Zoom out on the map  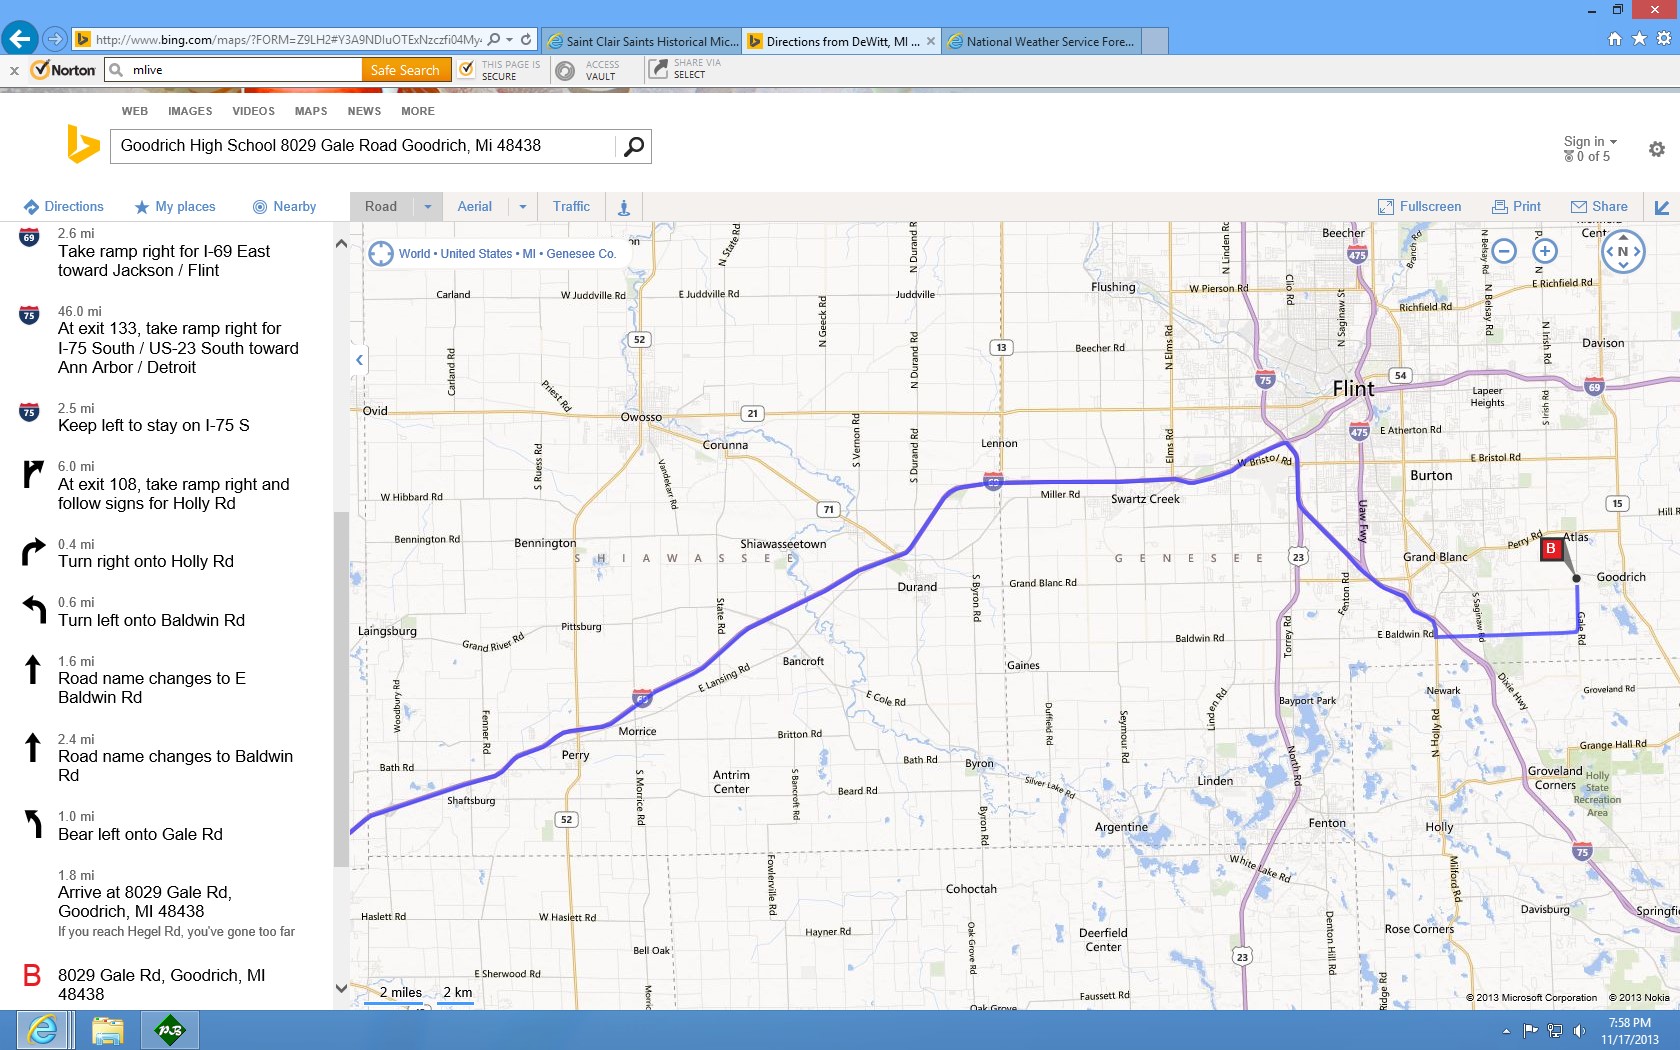1504,251
